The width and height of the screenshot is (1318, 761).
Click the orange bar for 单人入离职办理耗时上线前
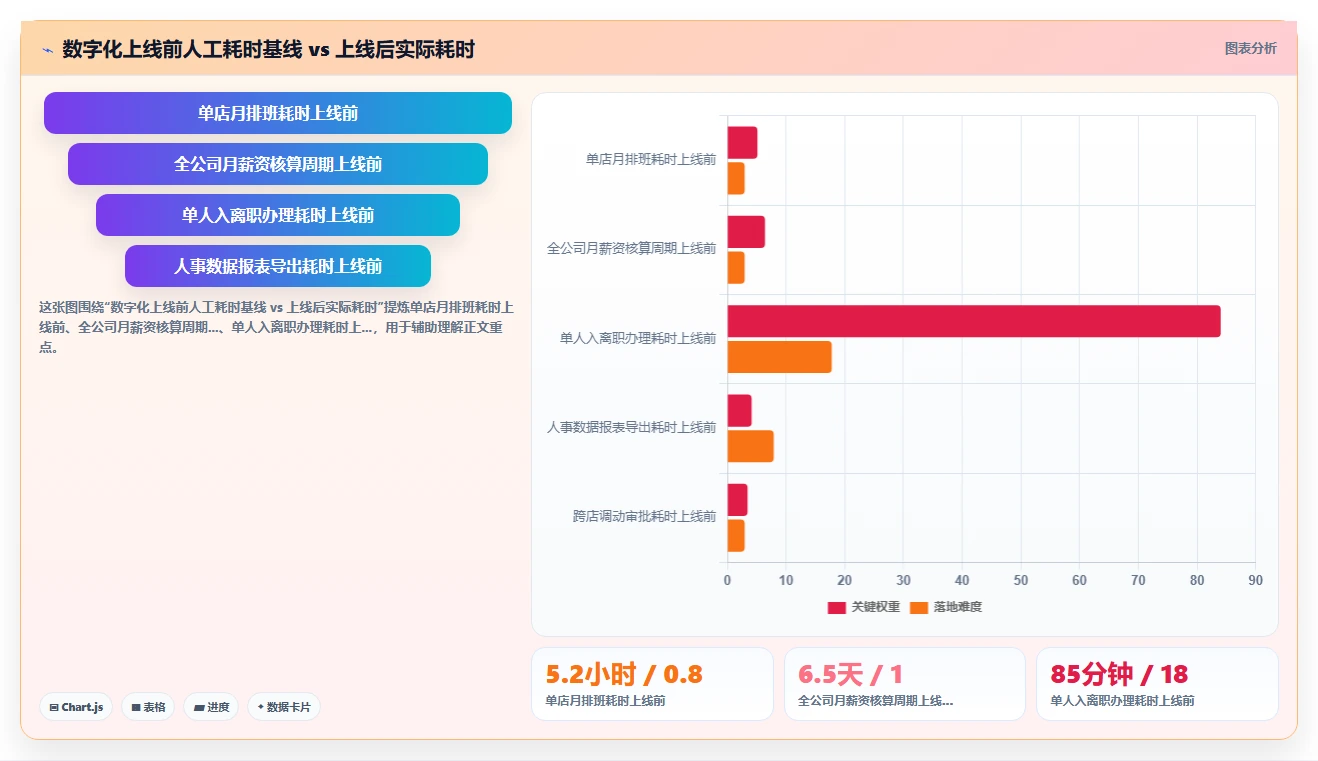779,357
